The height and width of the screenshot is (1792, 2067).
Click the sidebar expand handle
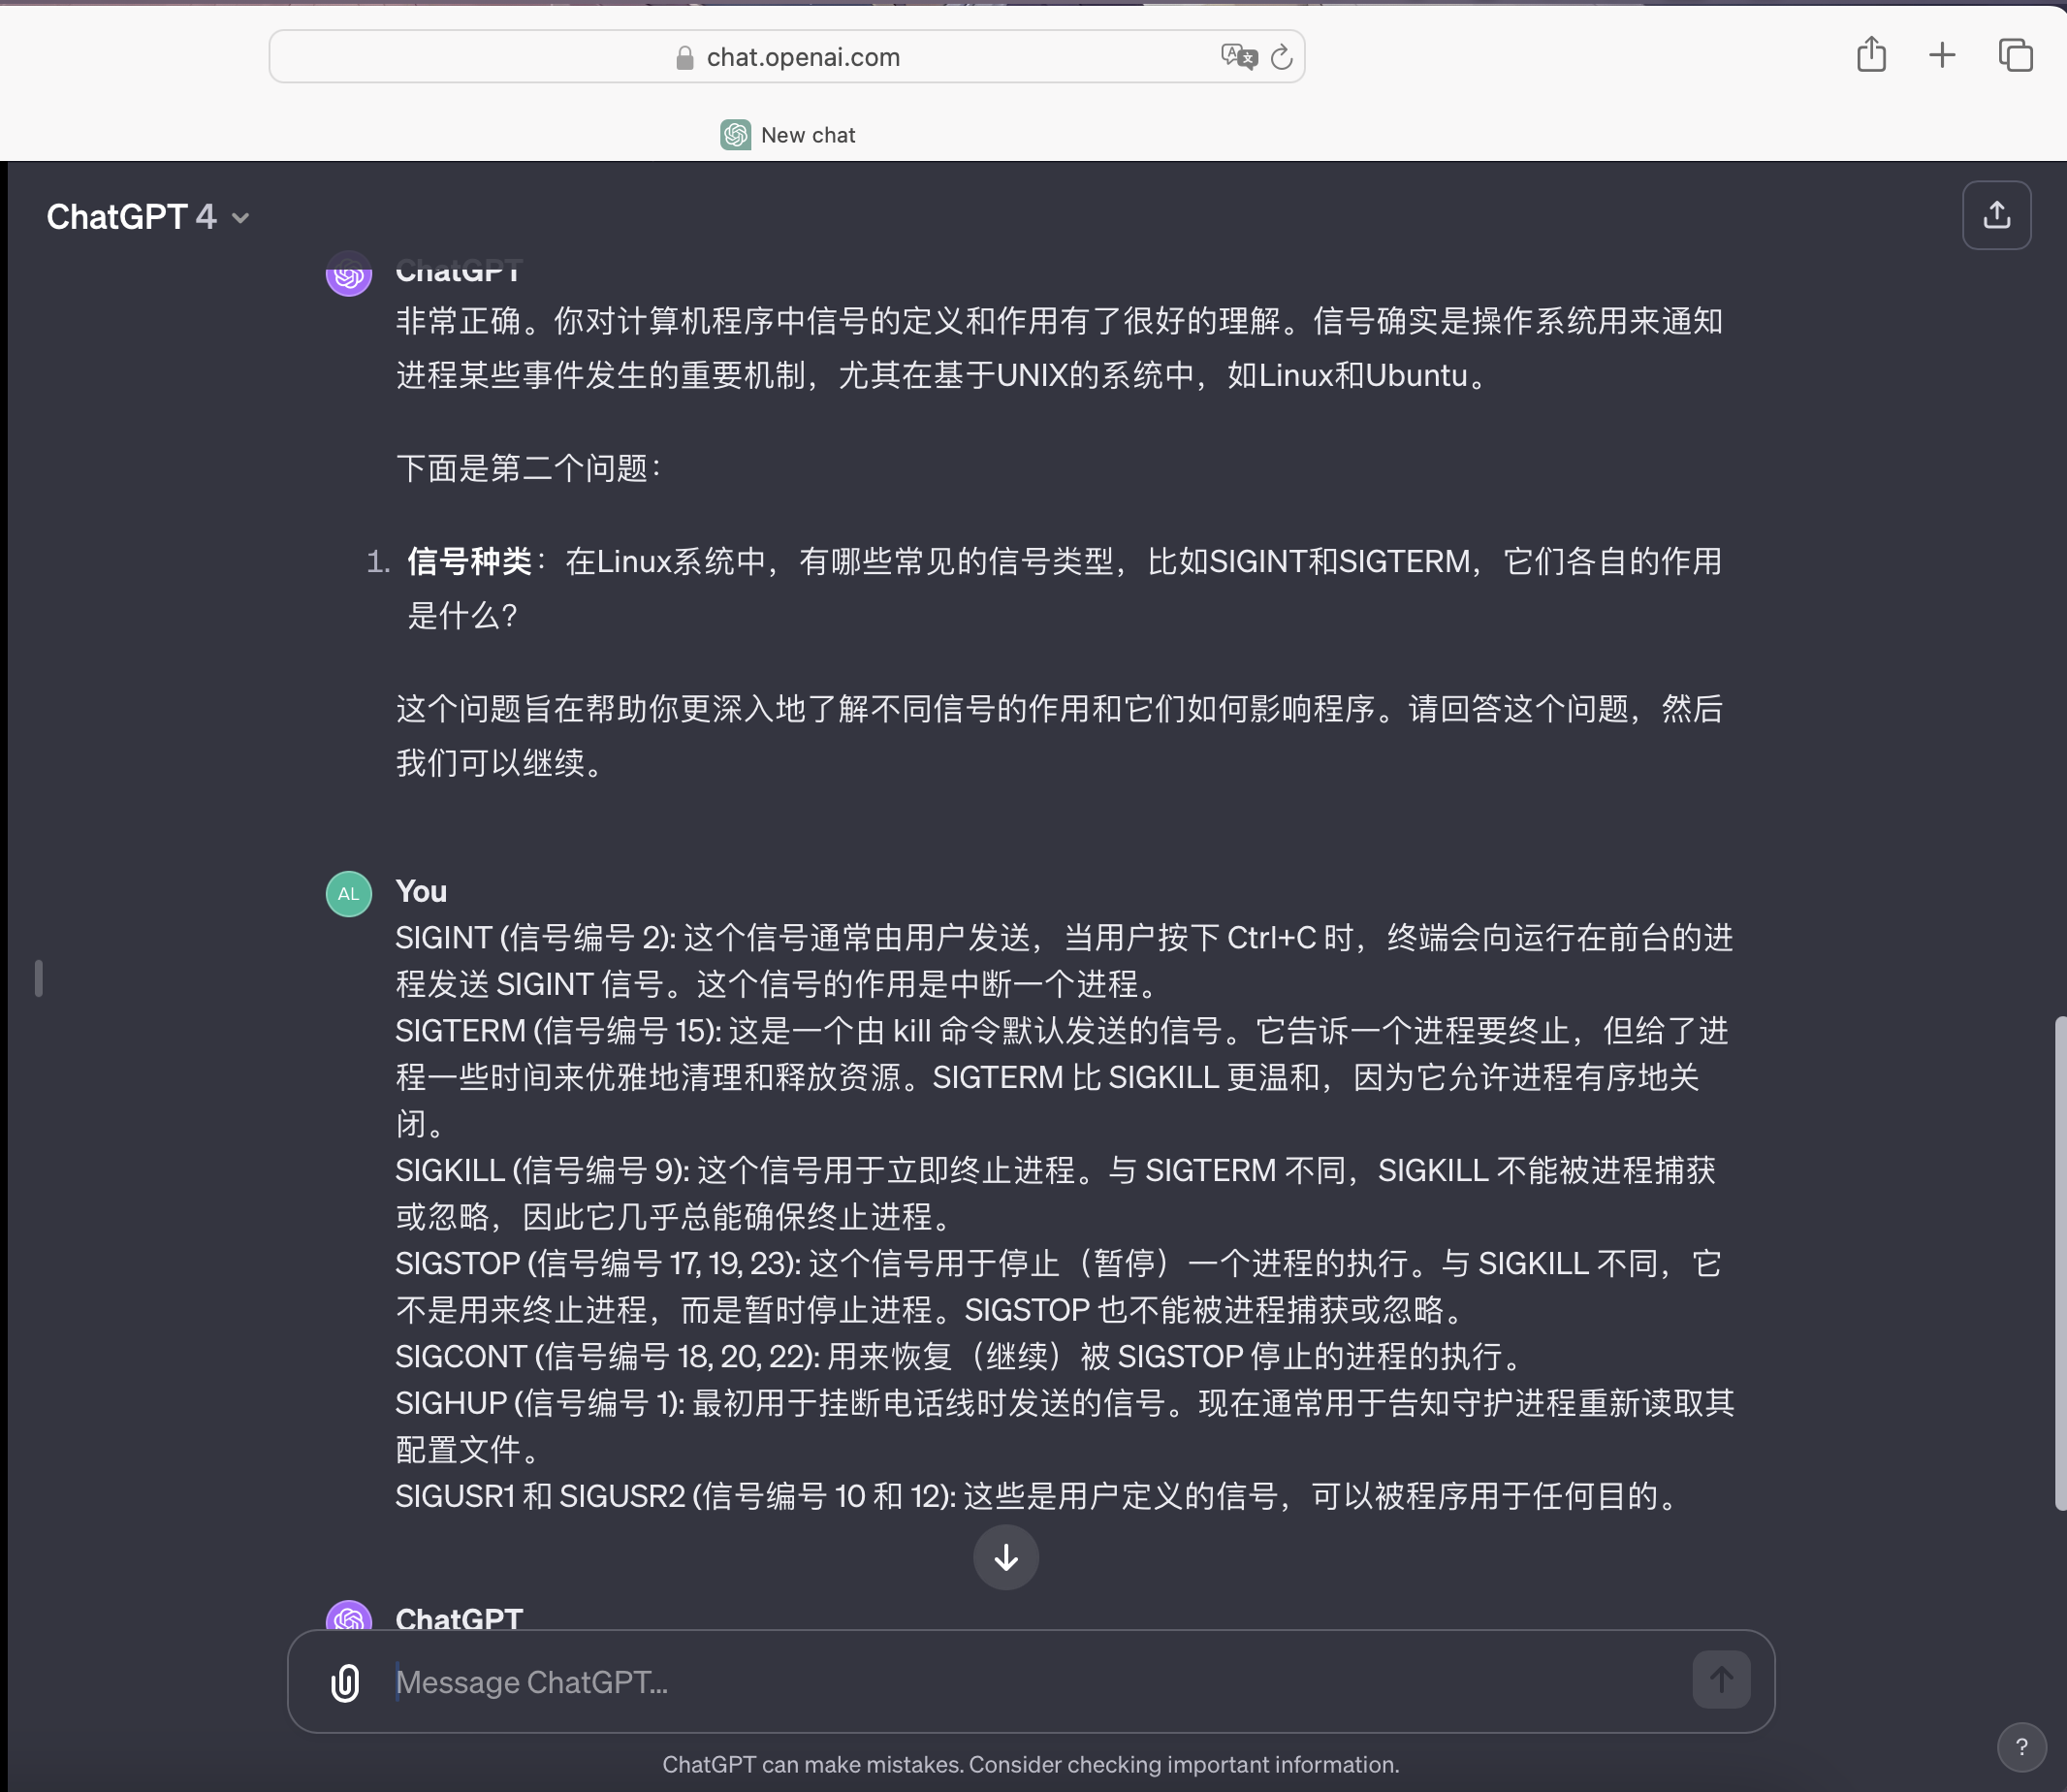pyautogui.click(x=38, y=978)
